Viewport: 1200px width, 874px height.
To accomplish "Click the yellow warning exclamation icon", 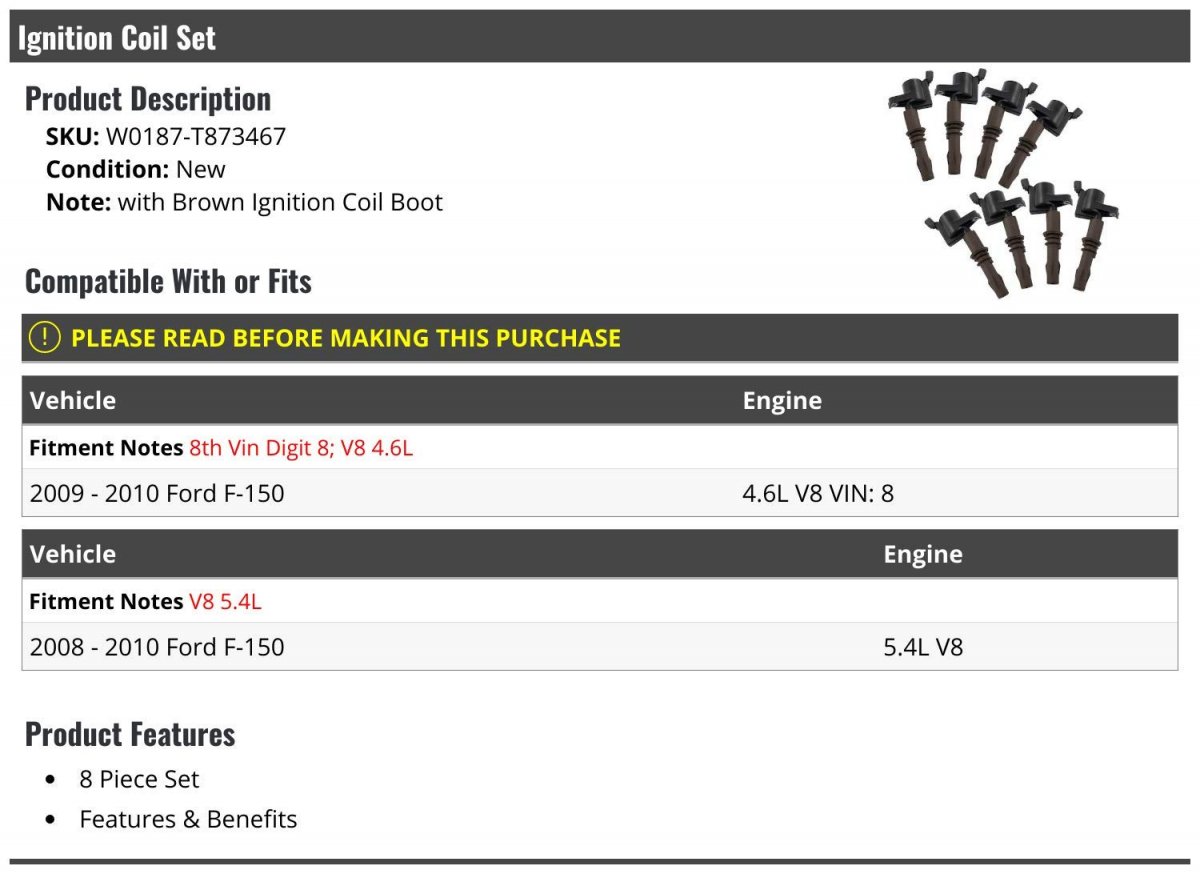I will (45, 338).
